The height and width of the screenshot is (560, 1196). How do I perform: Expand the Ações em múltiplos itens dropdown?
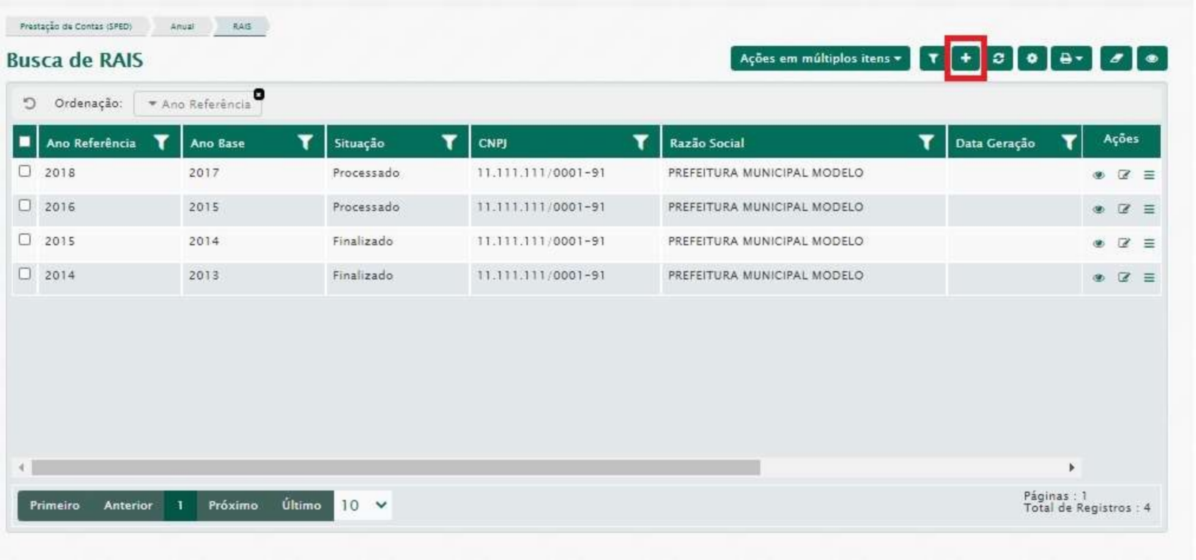[x=820, y=59]
